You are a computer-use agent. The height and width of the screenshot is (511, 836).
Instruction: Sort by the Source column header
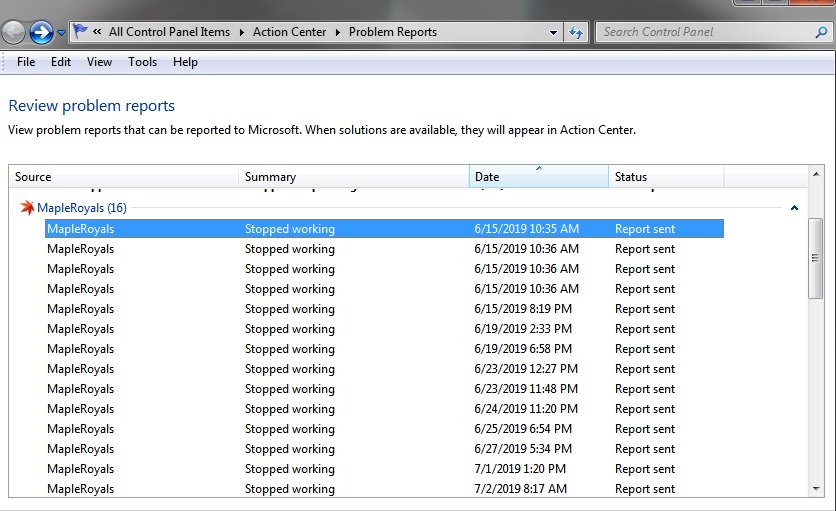124,177
